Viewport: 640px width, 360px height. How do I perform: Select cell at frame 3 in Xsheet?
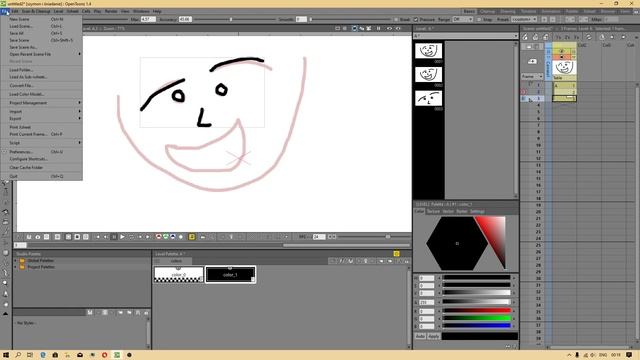tap(564, 98)
